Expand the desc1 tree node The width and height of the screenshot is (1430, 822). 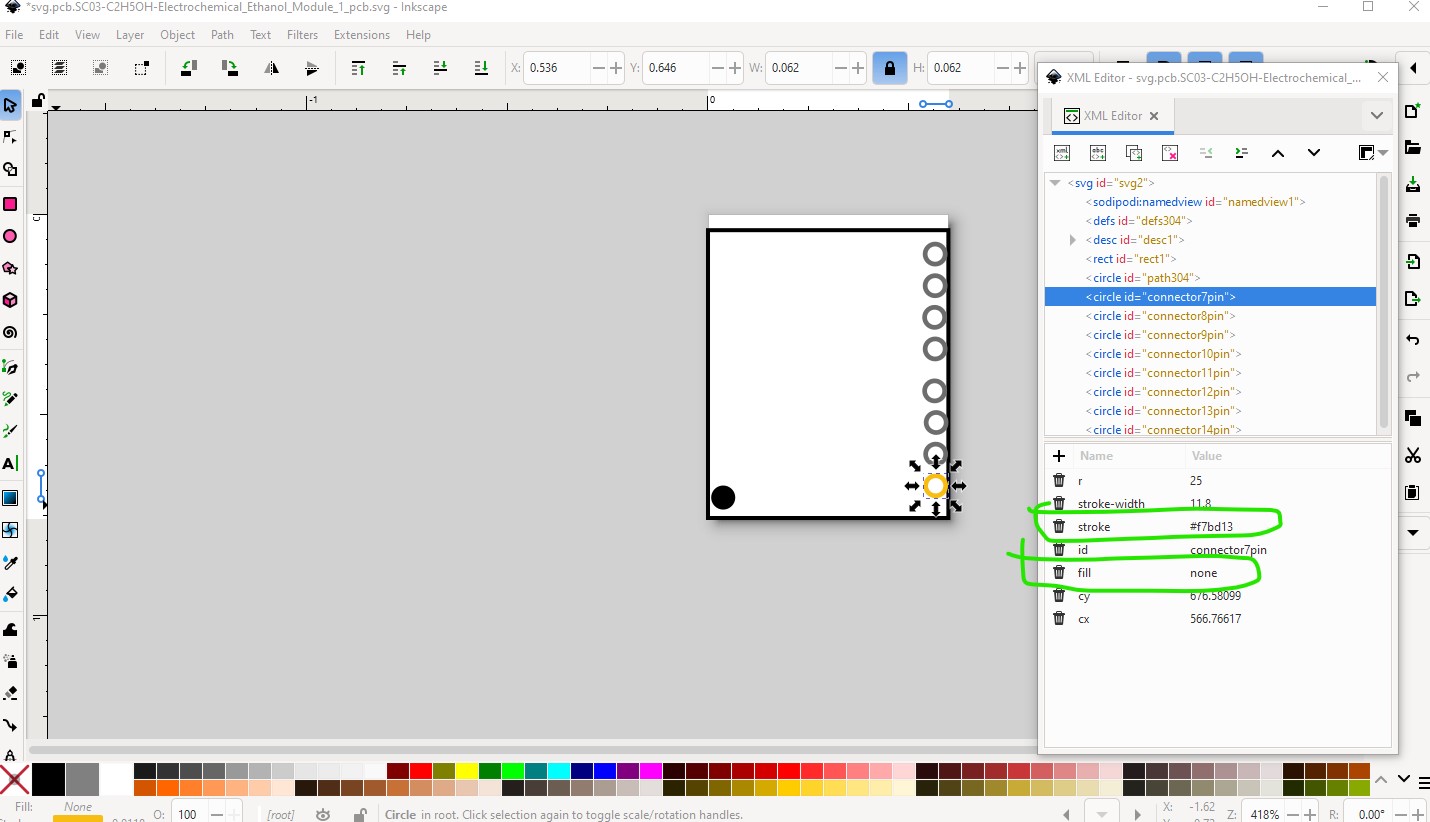coord(1073,240)
